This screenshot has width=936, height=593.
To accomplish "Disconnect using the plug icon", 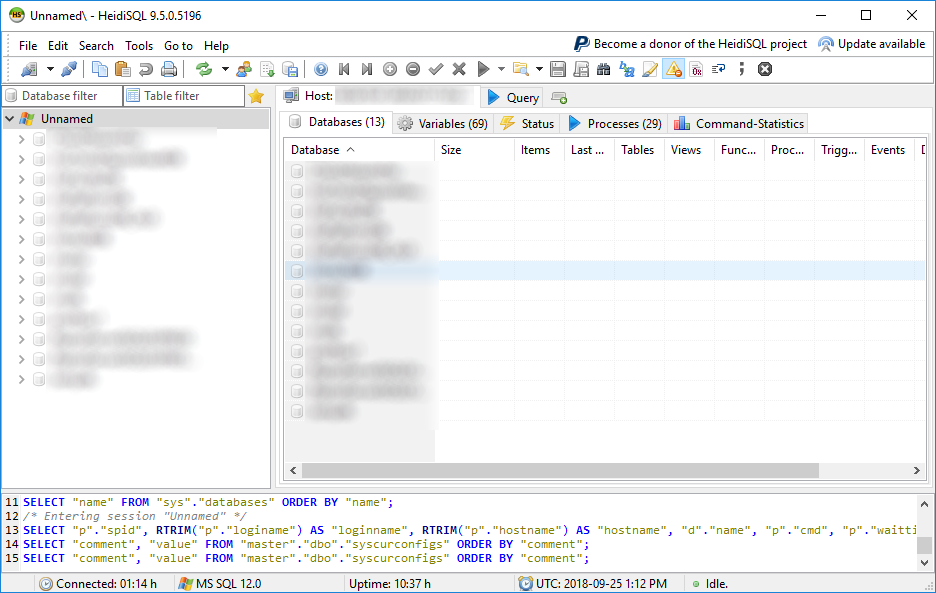I will [x=68, y=69].
